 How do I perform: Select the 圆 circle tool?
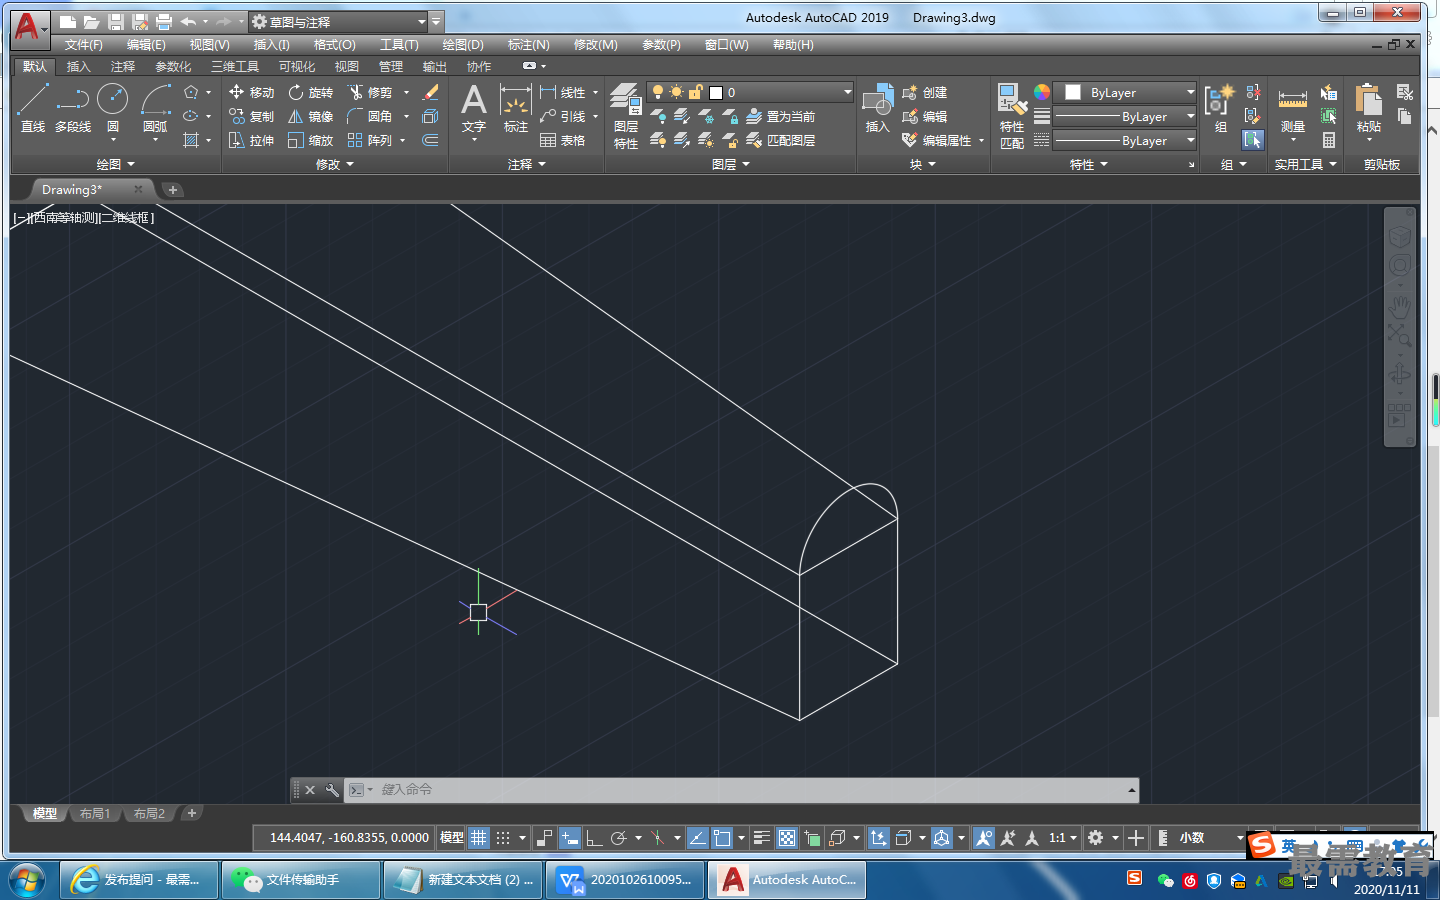click(x=113, y=108)
